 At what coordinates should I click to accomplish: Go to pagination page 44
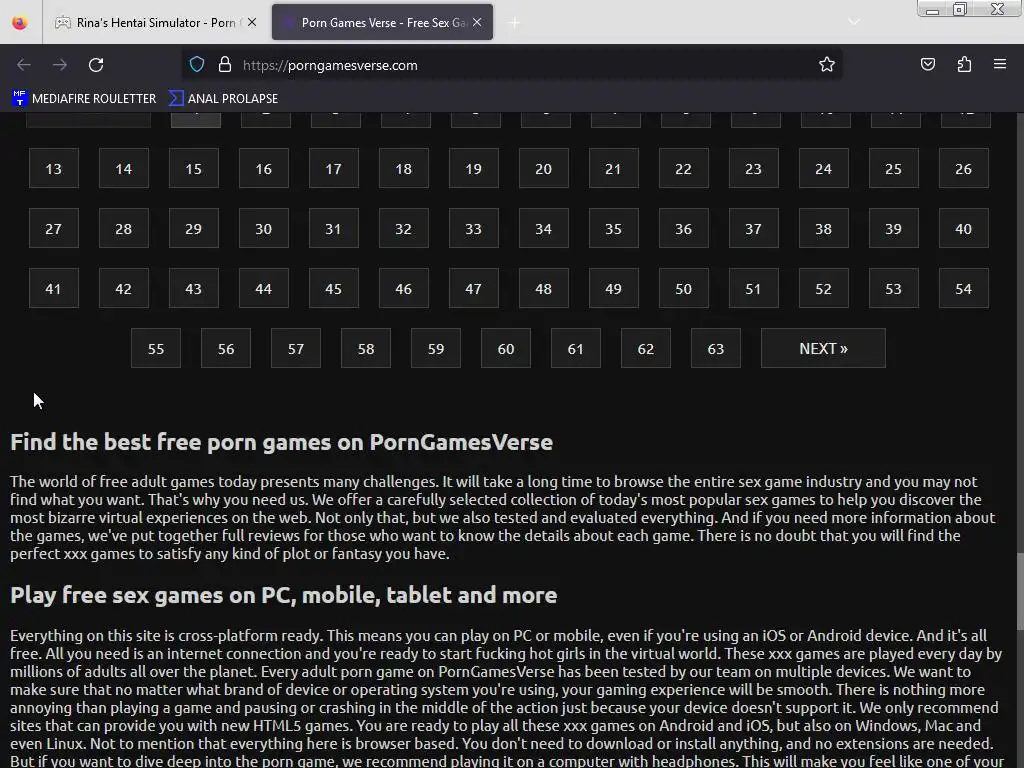click(263, 289)
